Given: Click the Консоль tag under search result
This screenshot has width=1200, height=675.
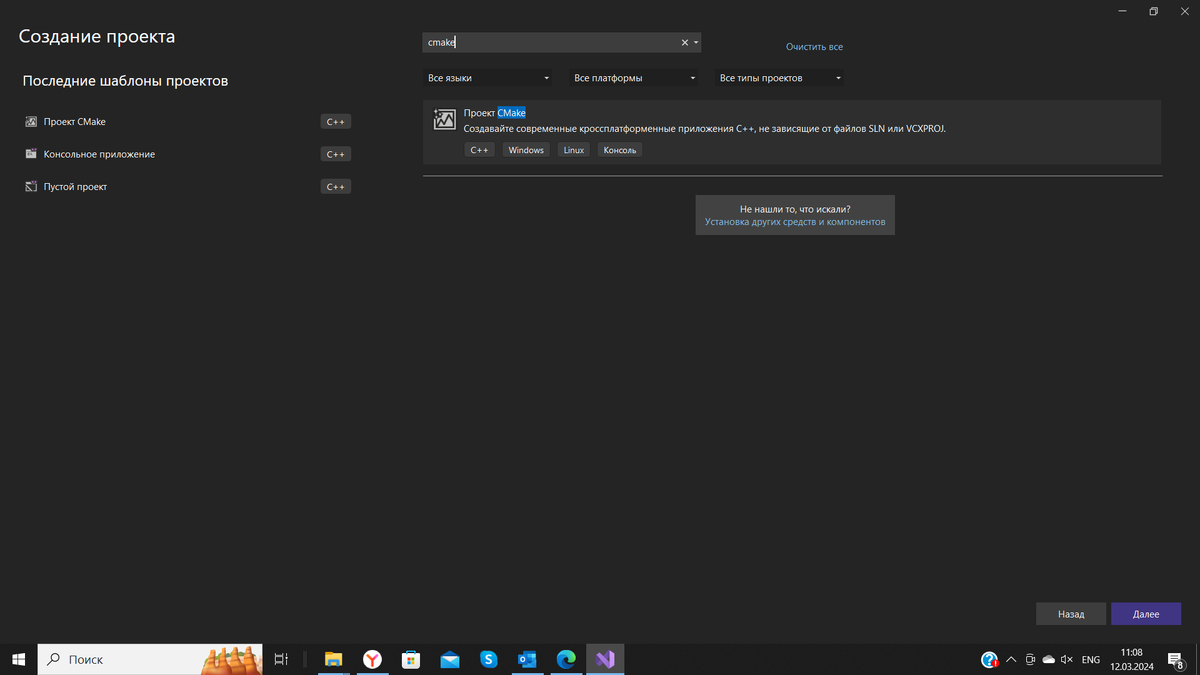Looking at the screenshot, I should click(x=620, y=150).
